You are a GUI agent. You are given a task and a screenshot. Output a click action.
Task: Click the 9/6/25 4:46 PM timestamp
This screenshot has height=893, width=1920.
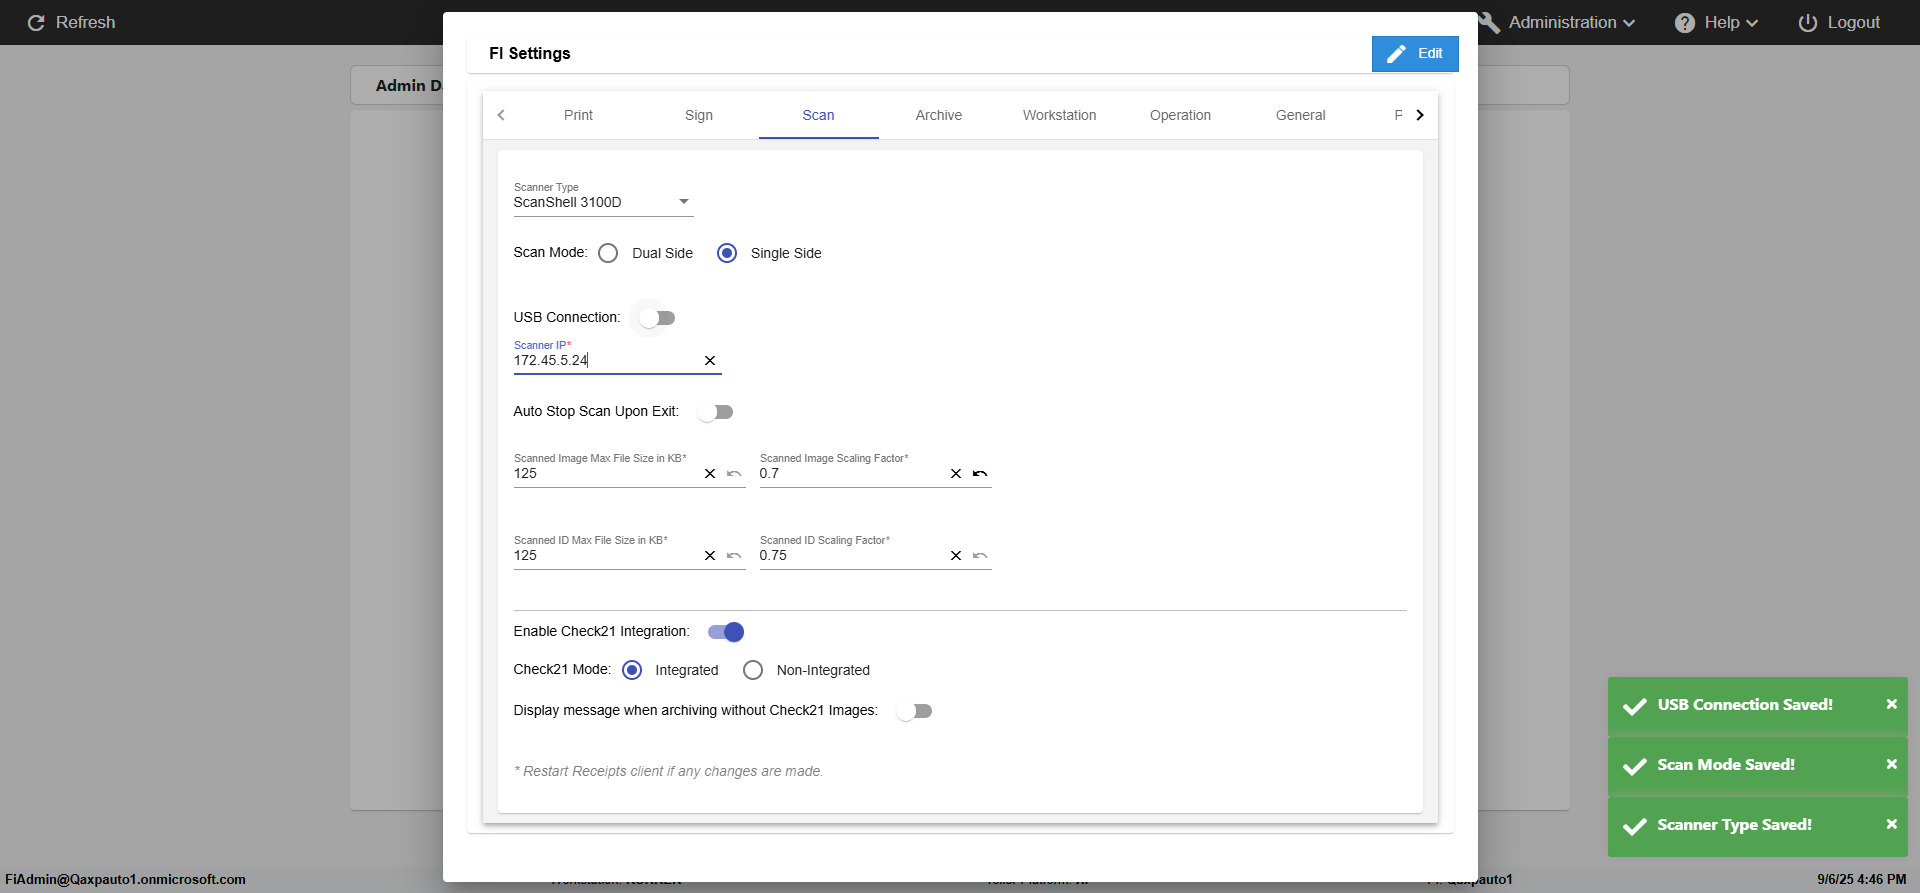coord(1862,880)
